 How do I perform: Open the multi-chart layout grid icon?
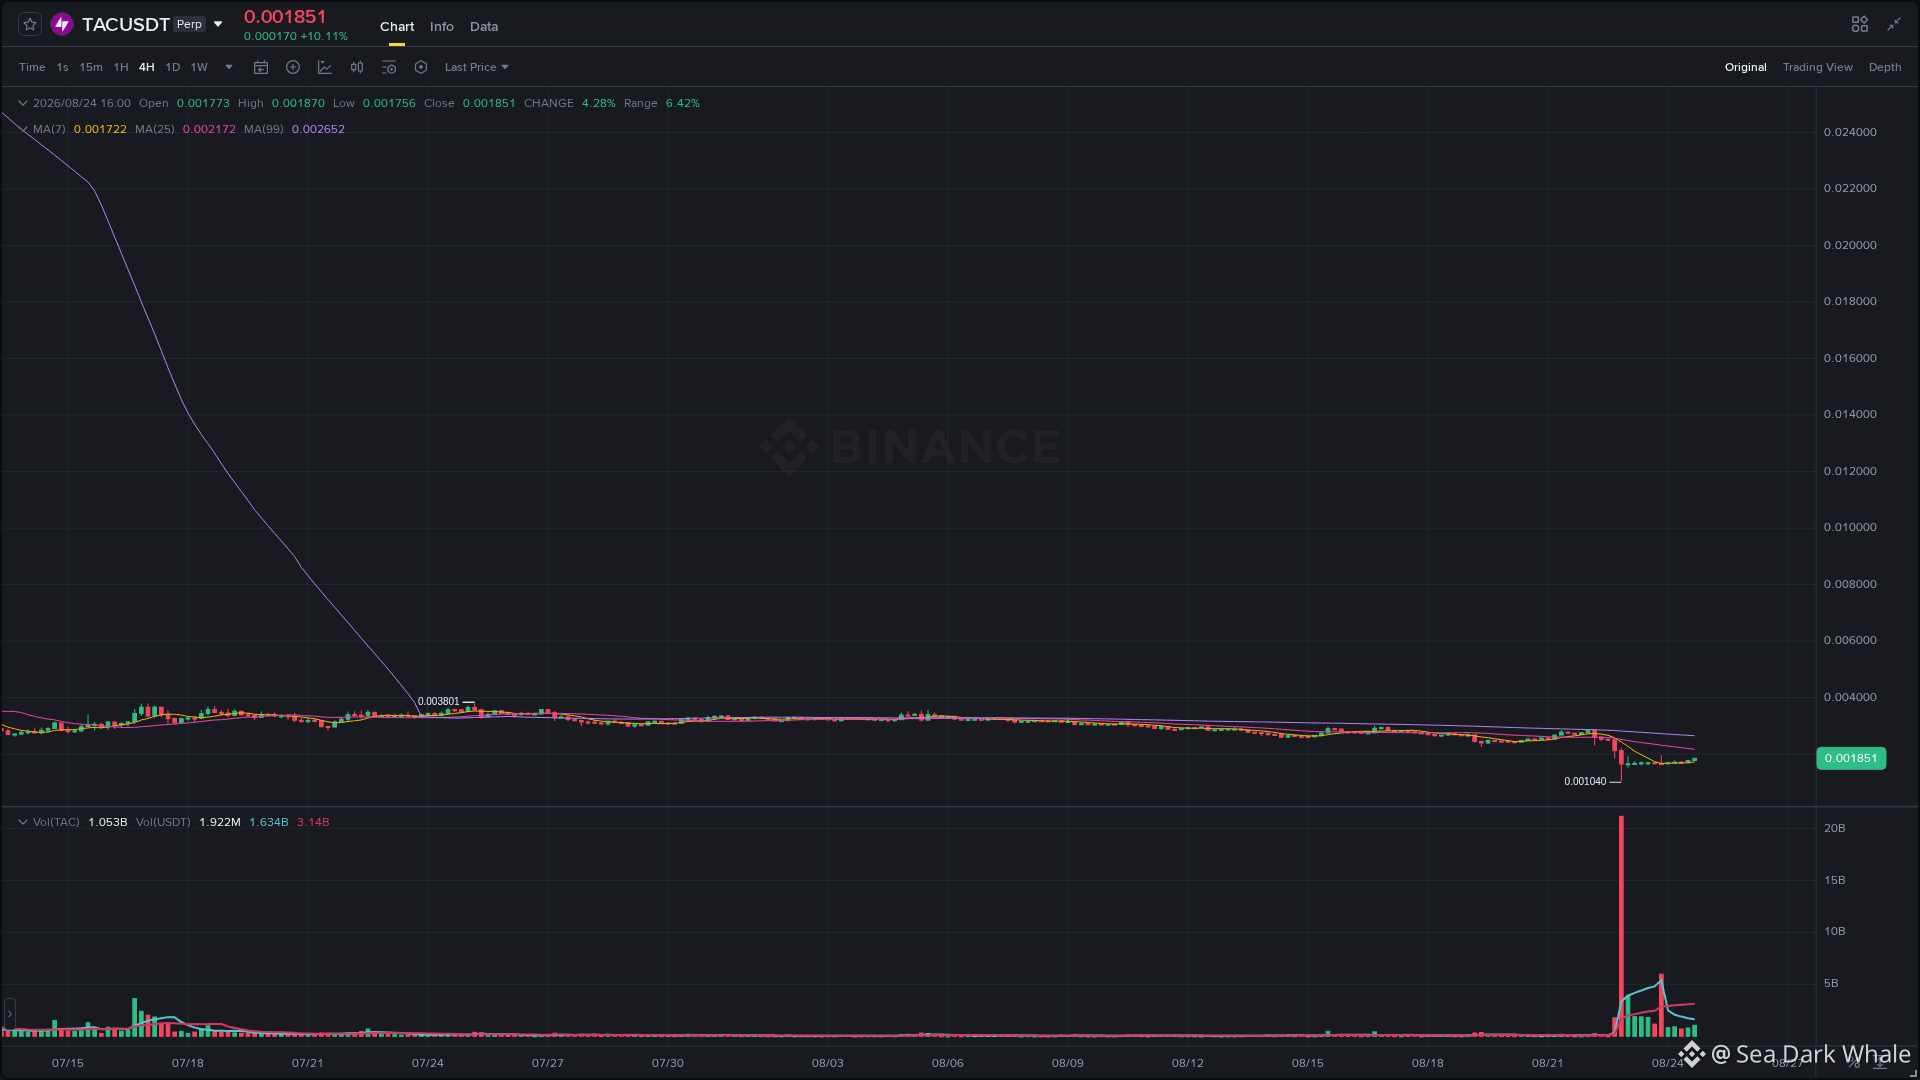1860,24
